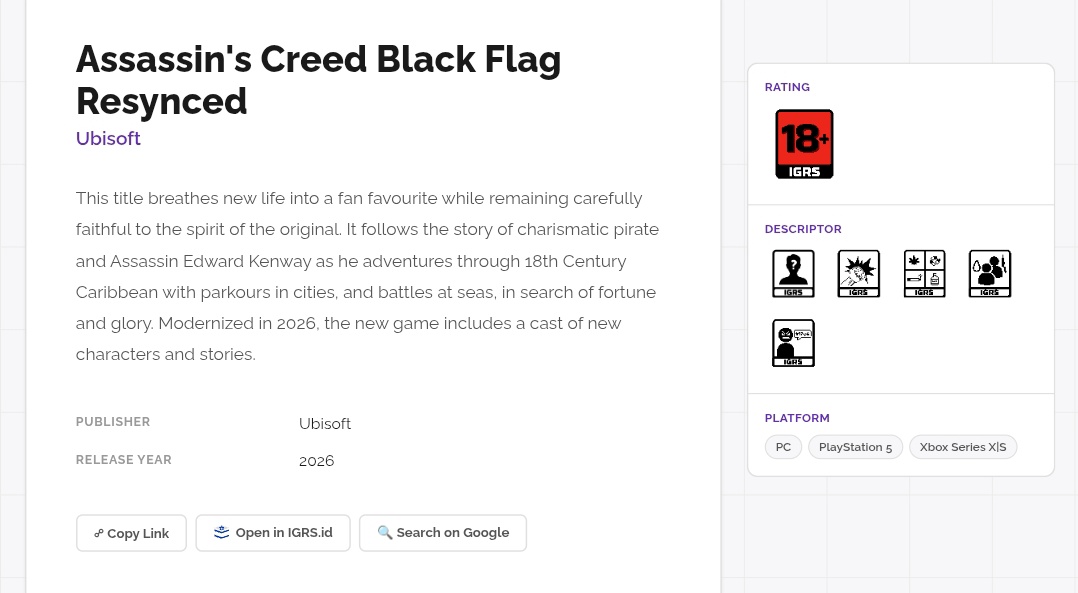
Task: Click the chain link icon in Copy Link
Action: tap(98, 534)
